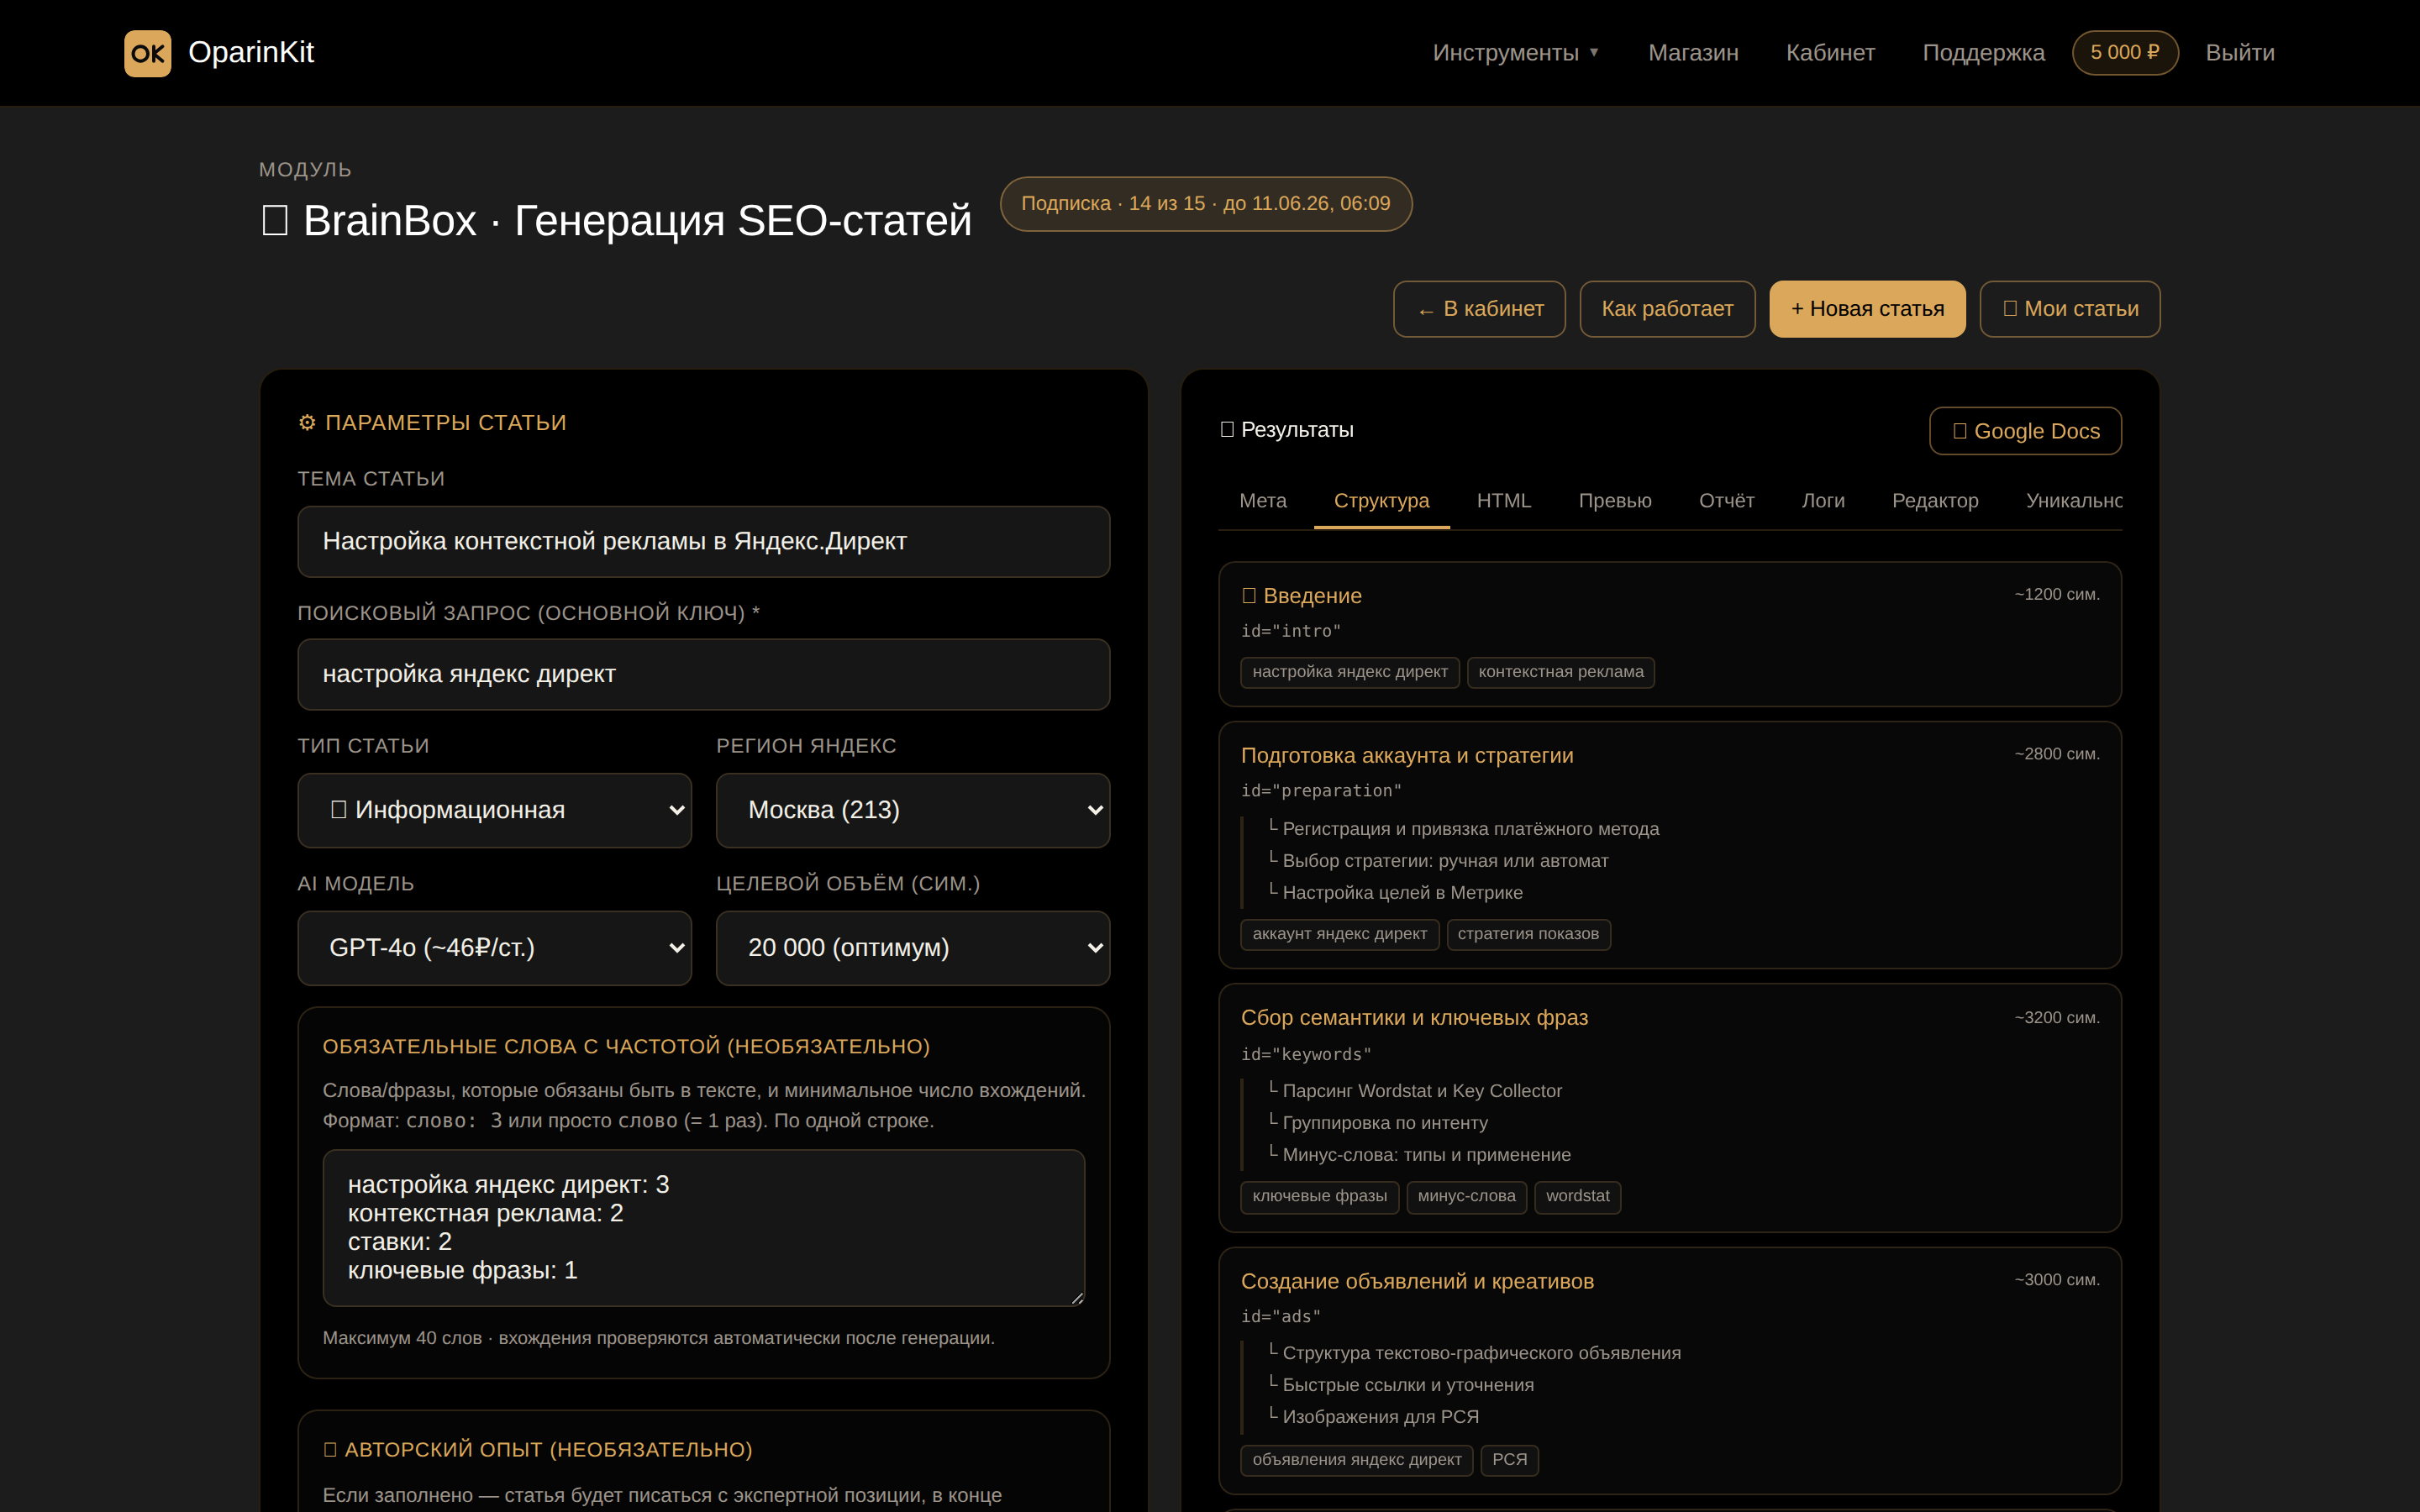Switch to the Логи tab

point(1823,501)
